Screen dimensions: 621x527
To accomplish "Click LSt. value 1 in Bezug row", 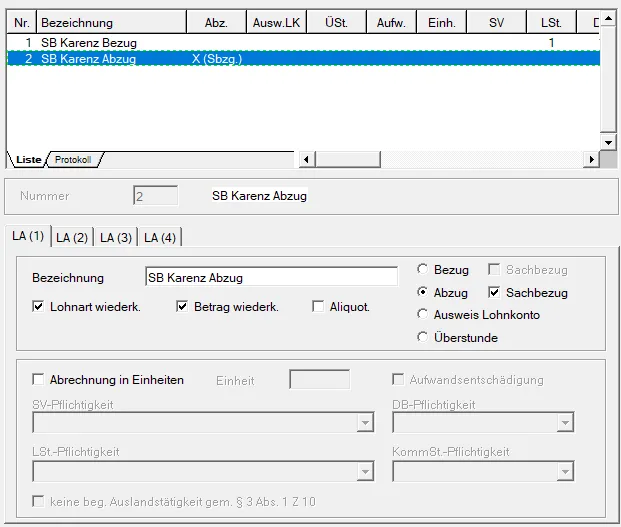I will [x=551, y=43].
